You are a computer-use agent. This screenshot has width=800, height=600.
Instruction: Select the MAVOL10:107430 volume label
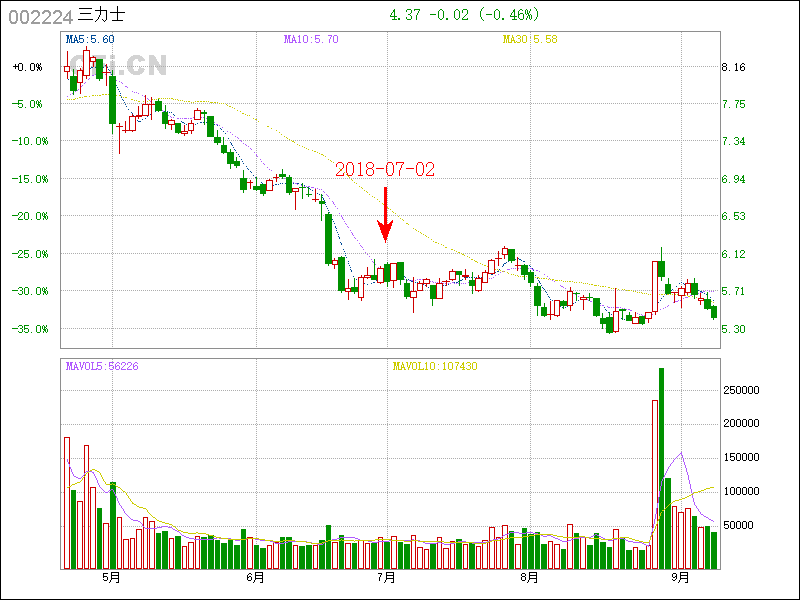[435, 366]
